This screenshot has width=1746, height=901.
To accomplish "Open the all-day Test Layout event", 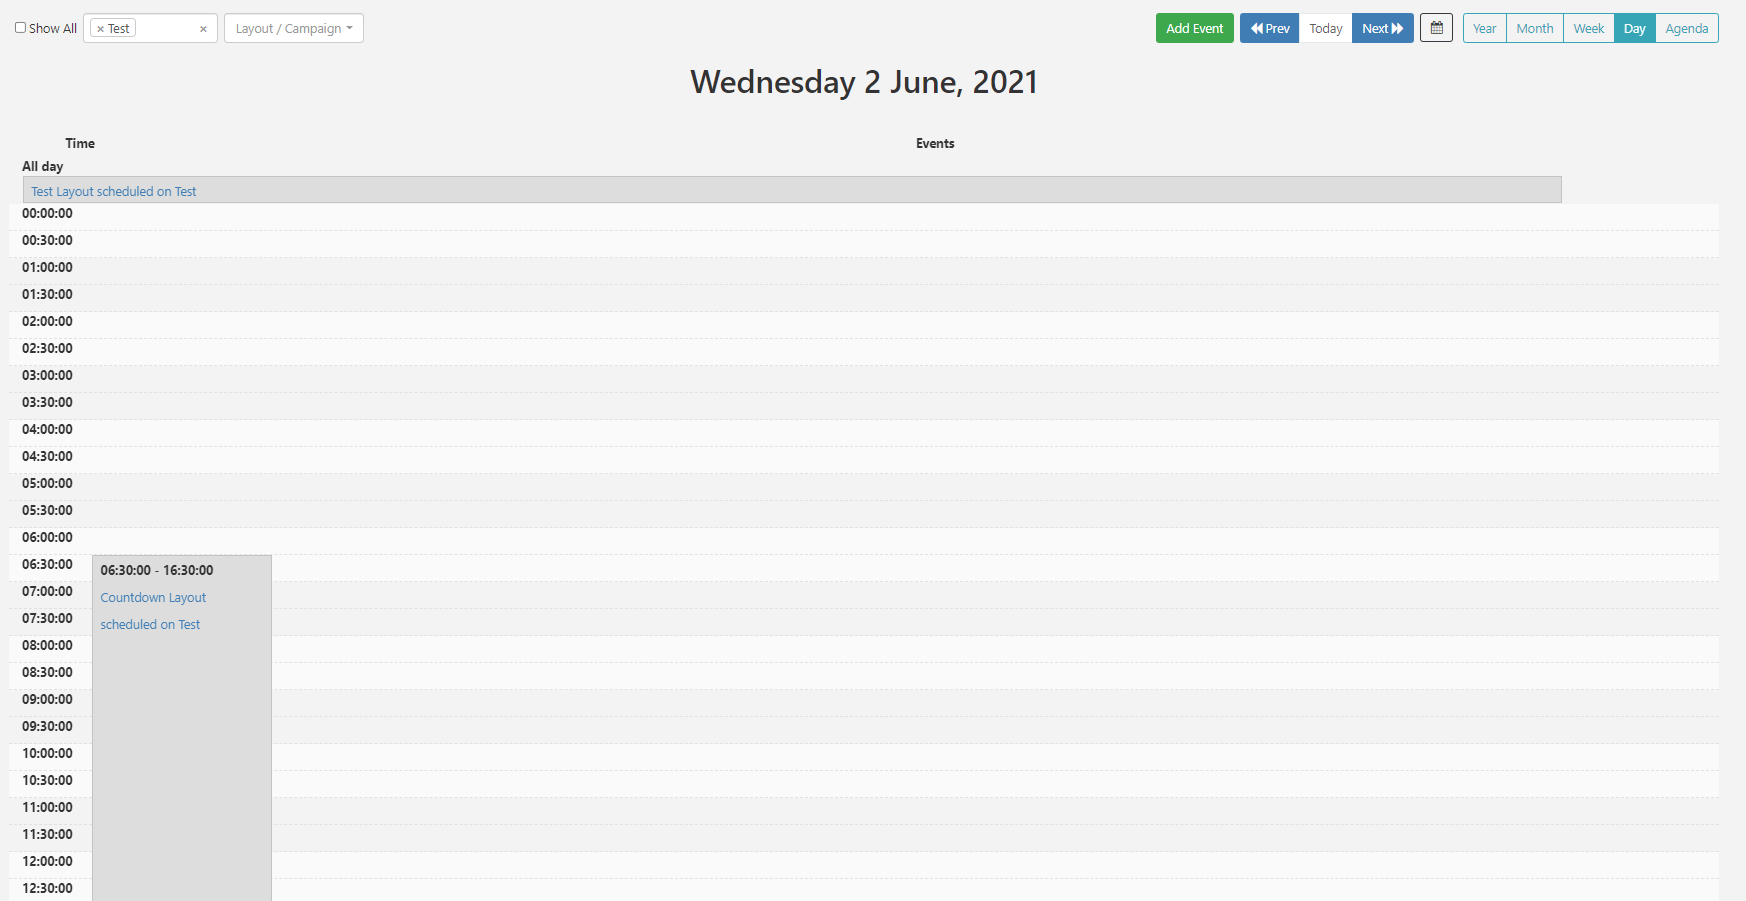I will coord(114,191).
